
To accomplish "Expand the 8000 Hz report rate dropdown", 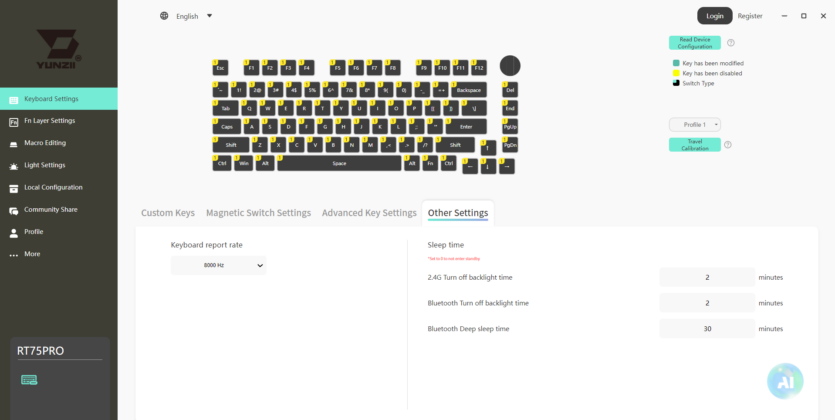I will (x=218, y=265).
